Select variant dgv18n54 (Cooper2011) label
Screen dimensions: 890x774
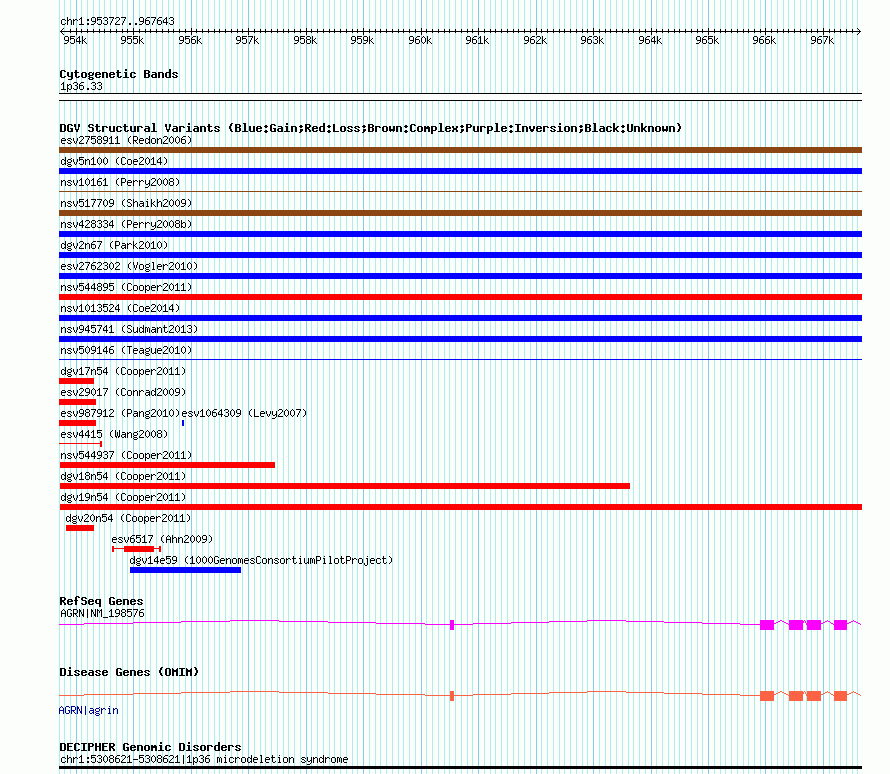point(123,476)
